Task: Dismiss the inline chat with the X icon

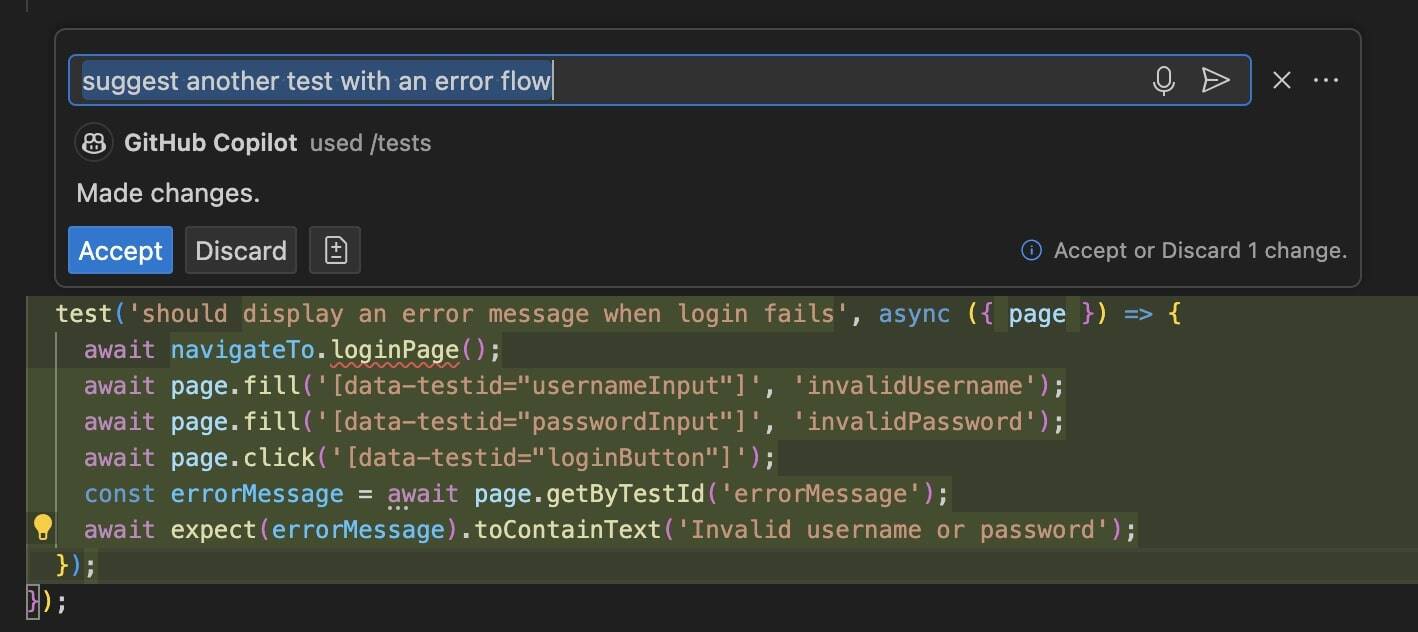Action: point(1282,80)
